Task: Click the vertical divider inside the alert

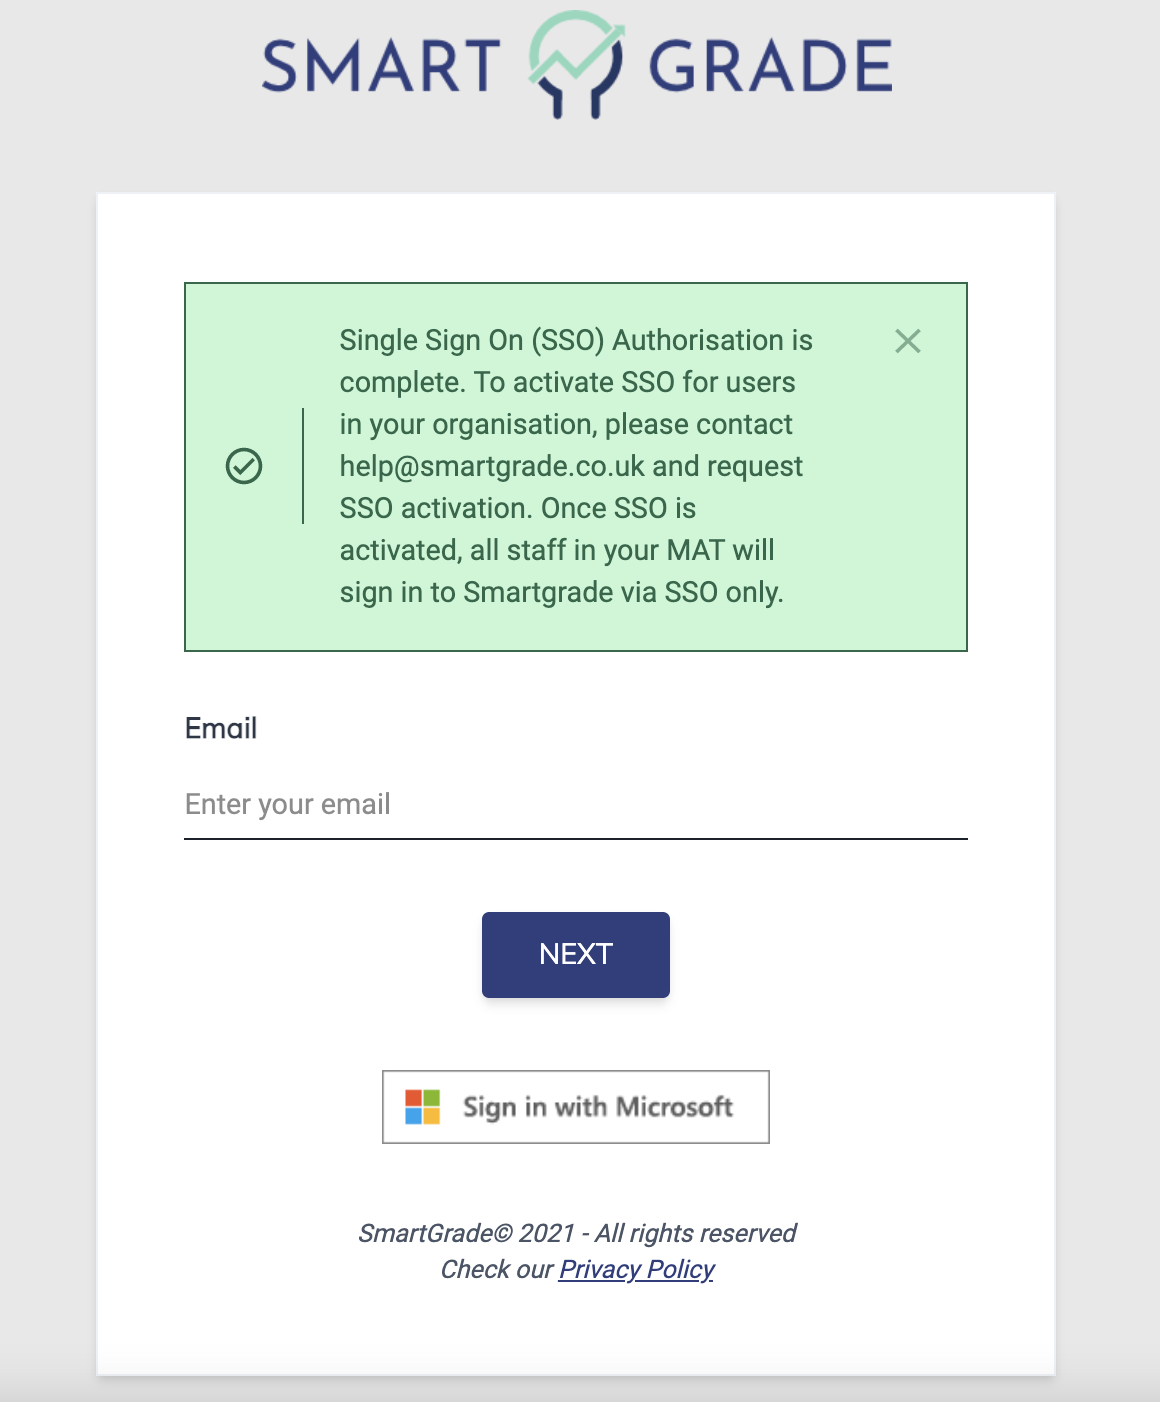Action: pos(303,466)
